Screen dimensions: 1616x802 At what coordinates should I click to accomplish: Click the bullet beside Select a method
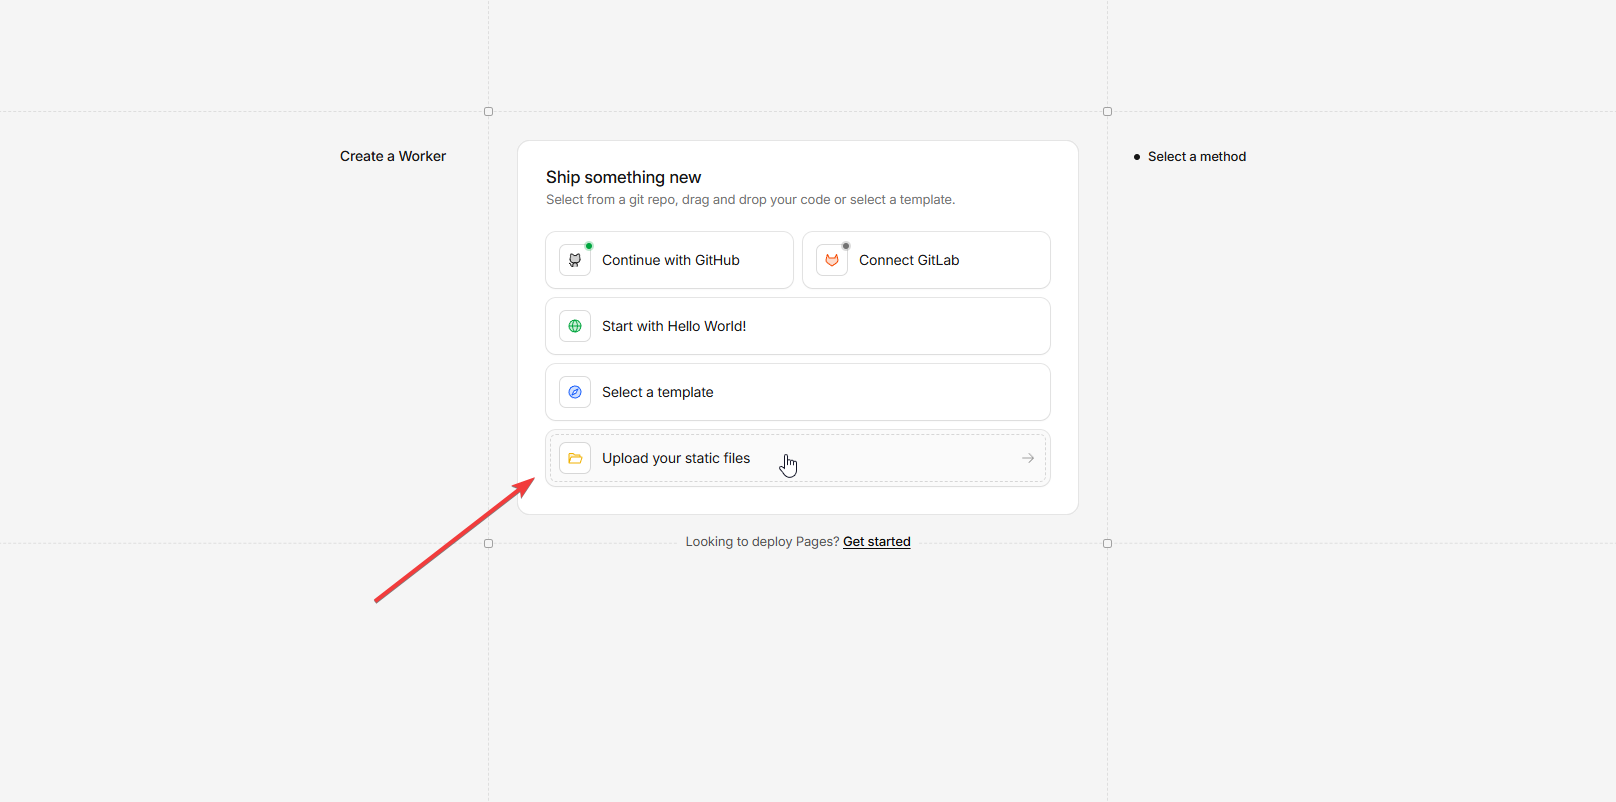pyautogui.click(x=1137, y=157)
